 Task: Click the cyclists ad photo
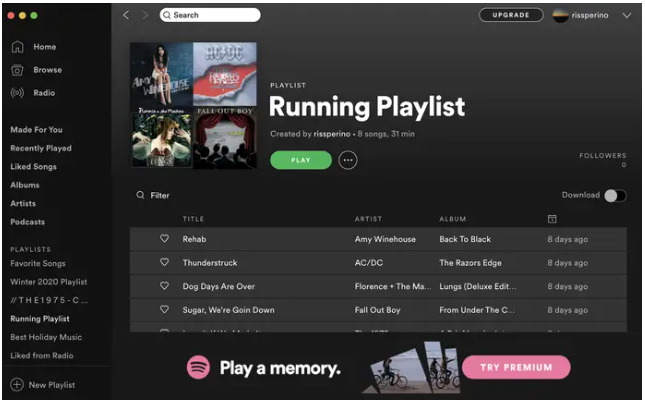[x=411, y=367]
